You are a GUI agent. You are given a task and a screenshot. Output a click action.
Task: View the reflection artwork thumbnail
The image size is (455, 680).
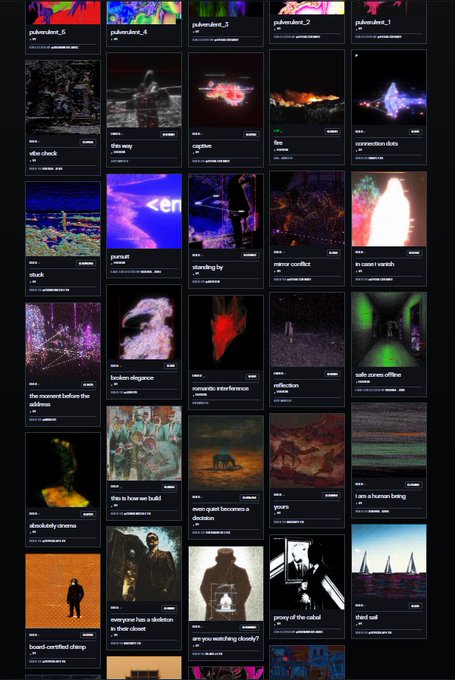click(x=307, y=330)
